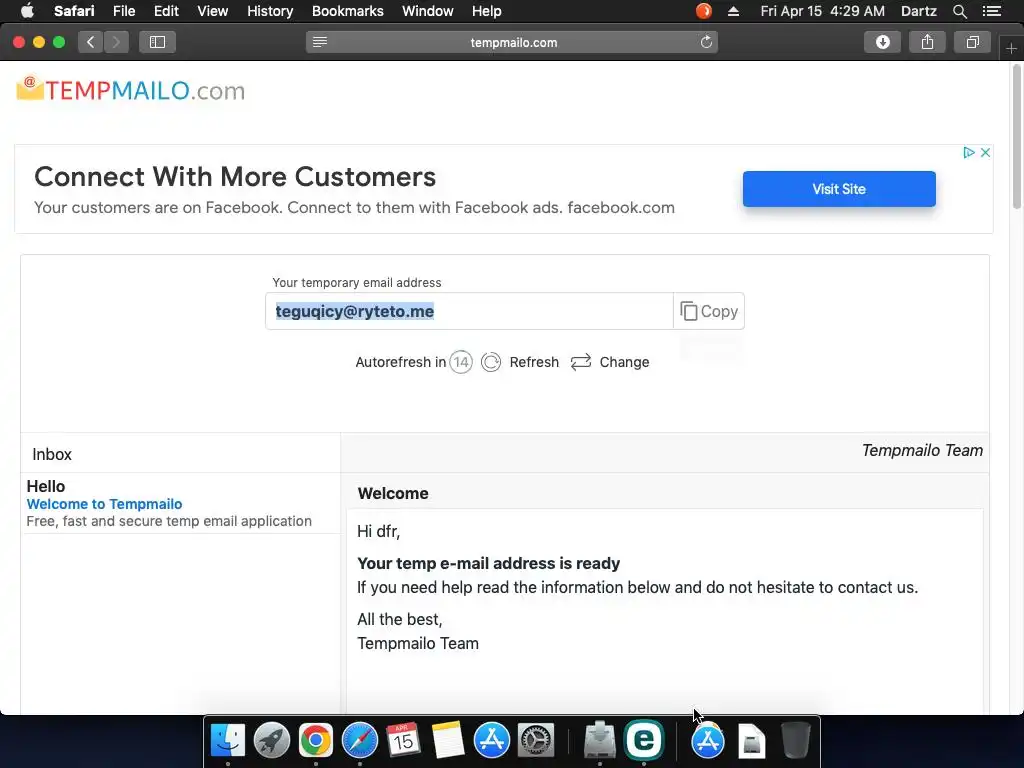Open the File menu
Image resolution: width=1024 pixels, height=768 pixels.
tap(124, 11)
